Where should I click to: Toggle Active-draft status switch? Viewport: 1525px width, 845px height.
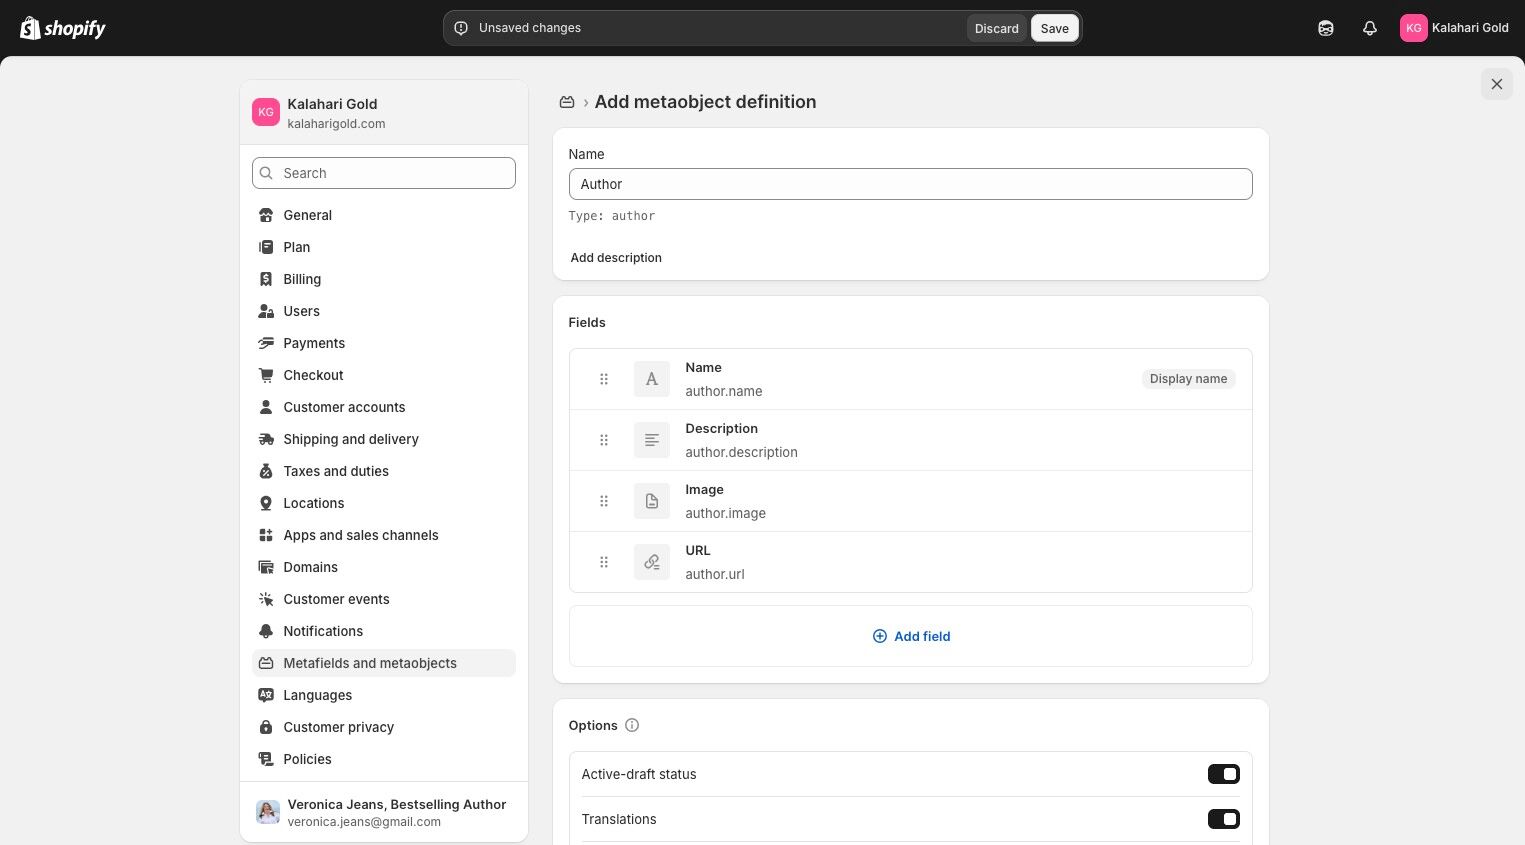click(x=1223, y=774)
